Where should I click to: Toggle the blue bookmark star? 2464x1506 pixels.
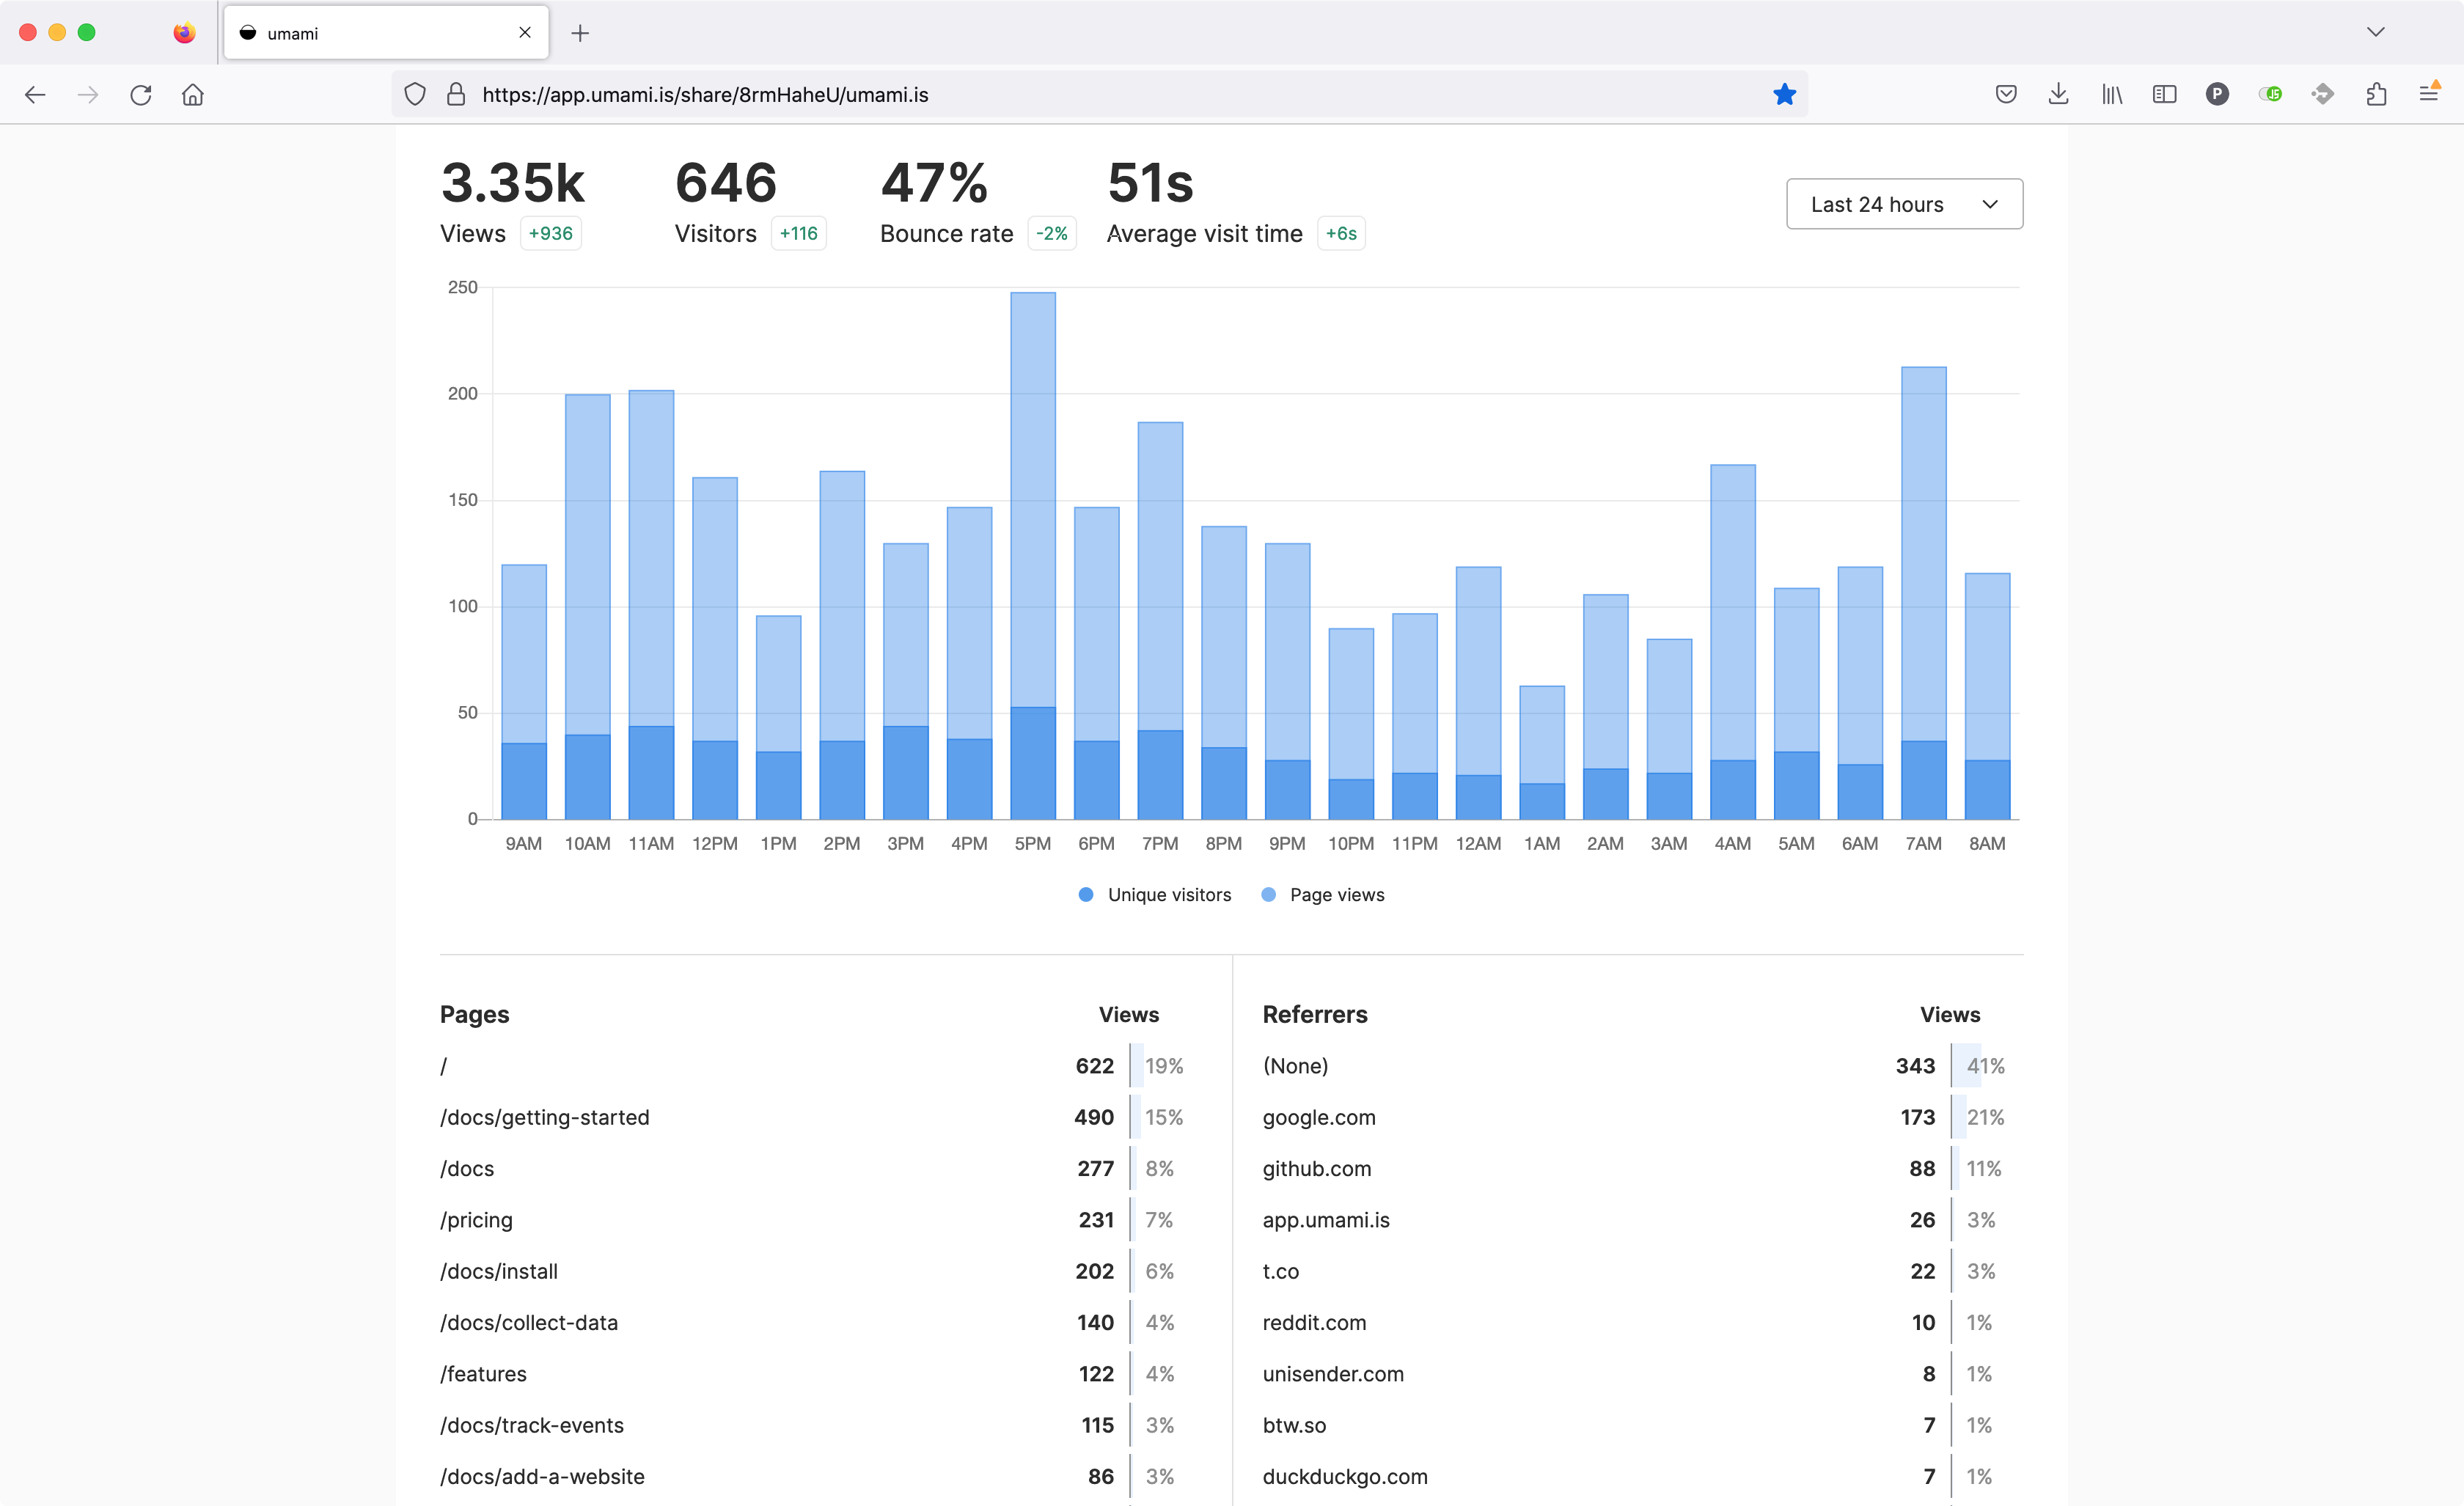(1784, 94)
